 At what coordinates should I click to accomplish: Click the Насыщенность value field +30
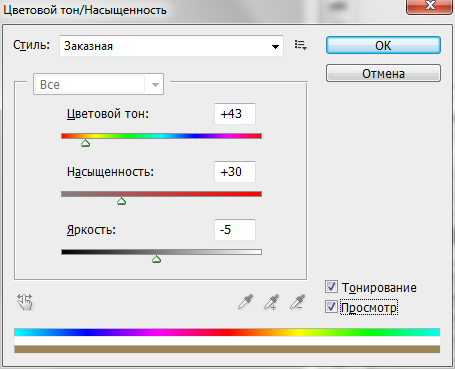pos(235,172)
